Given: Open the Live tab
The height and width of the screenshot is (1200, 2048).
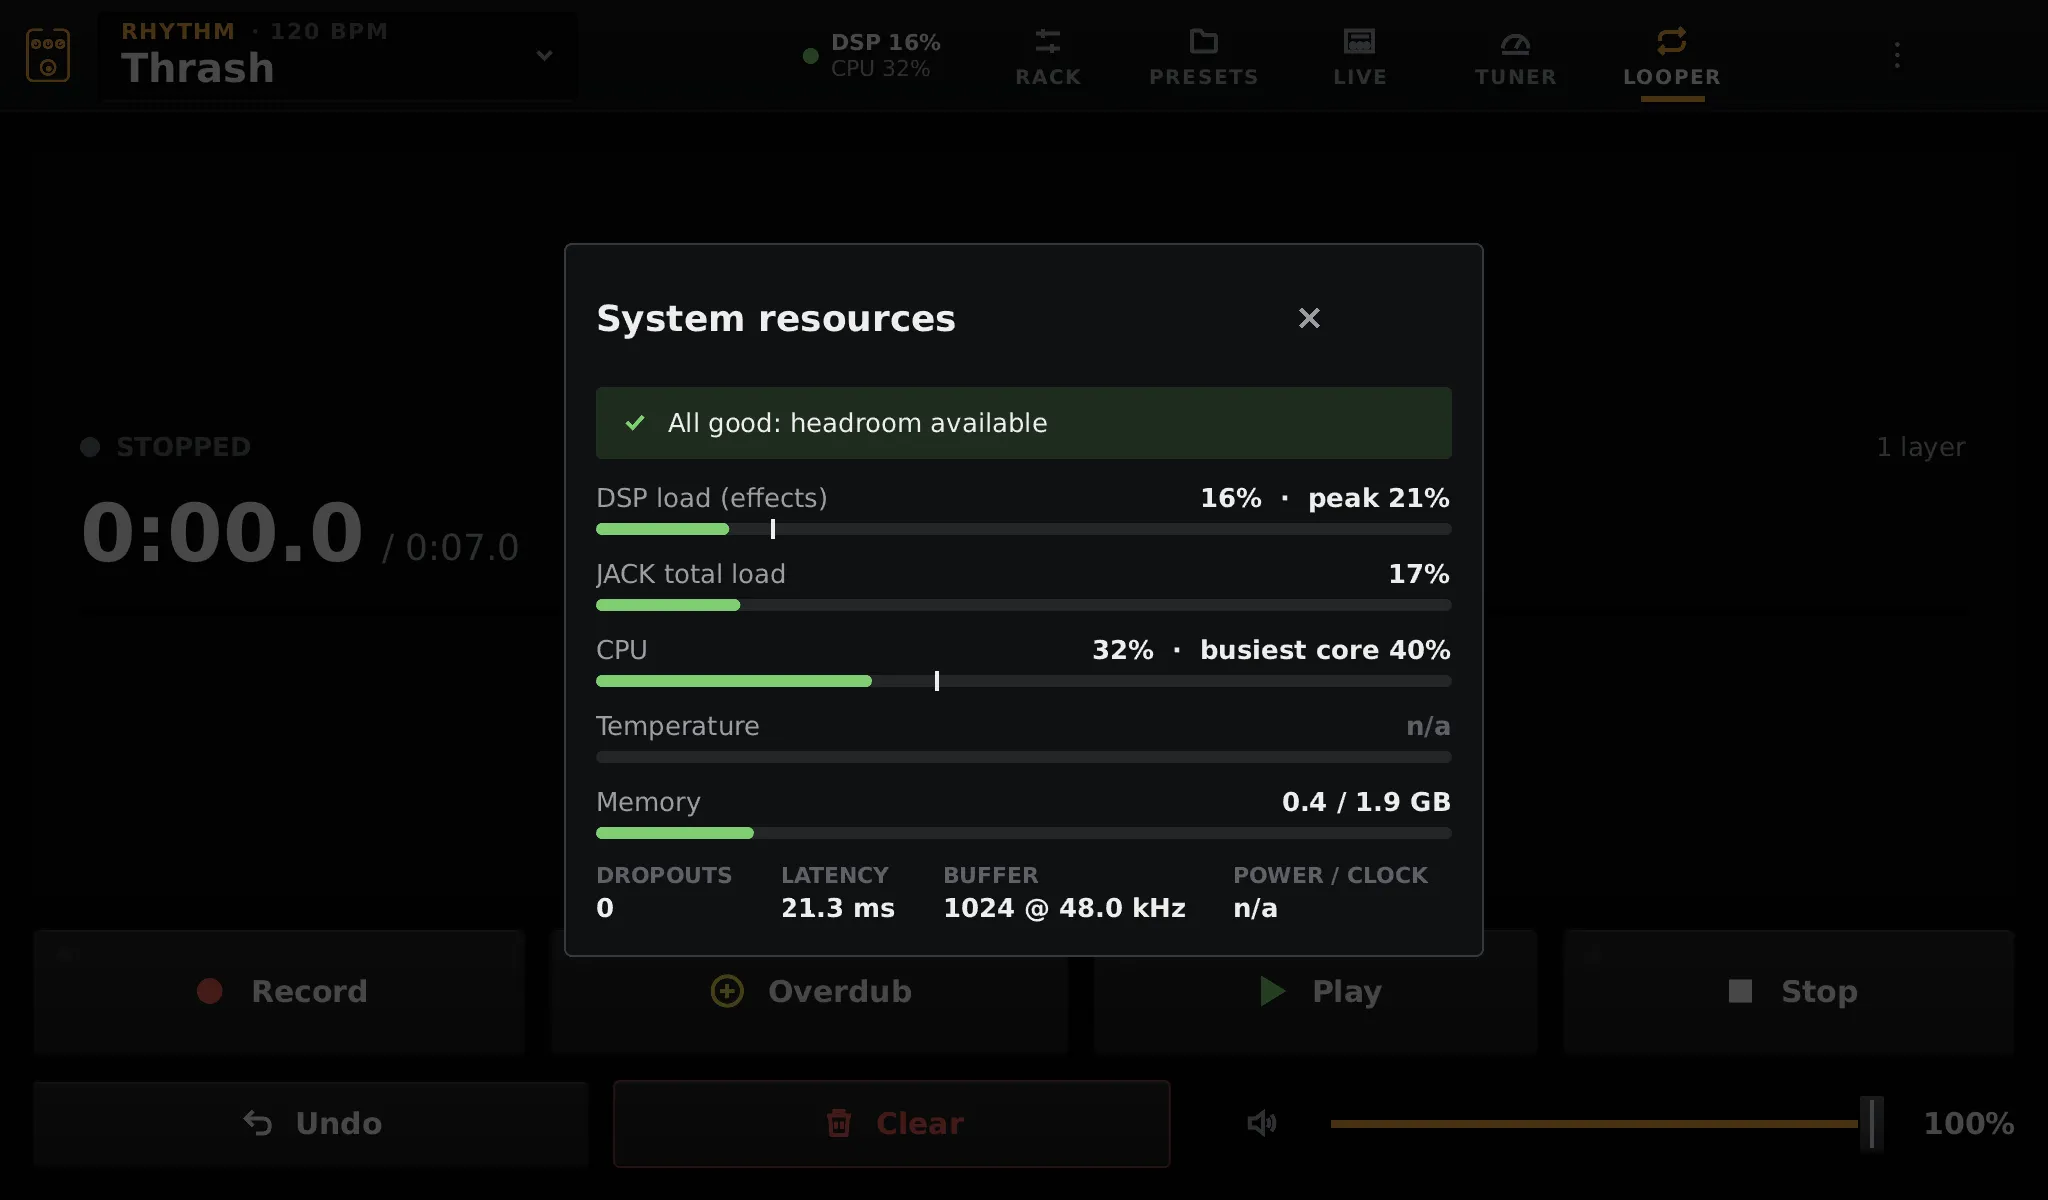Looking at the screenshot, I should coord(1359,57).
